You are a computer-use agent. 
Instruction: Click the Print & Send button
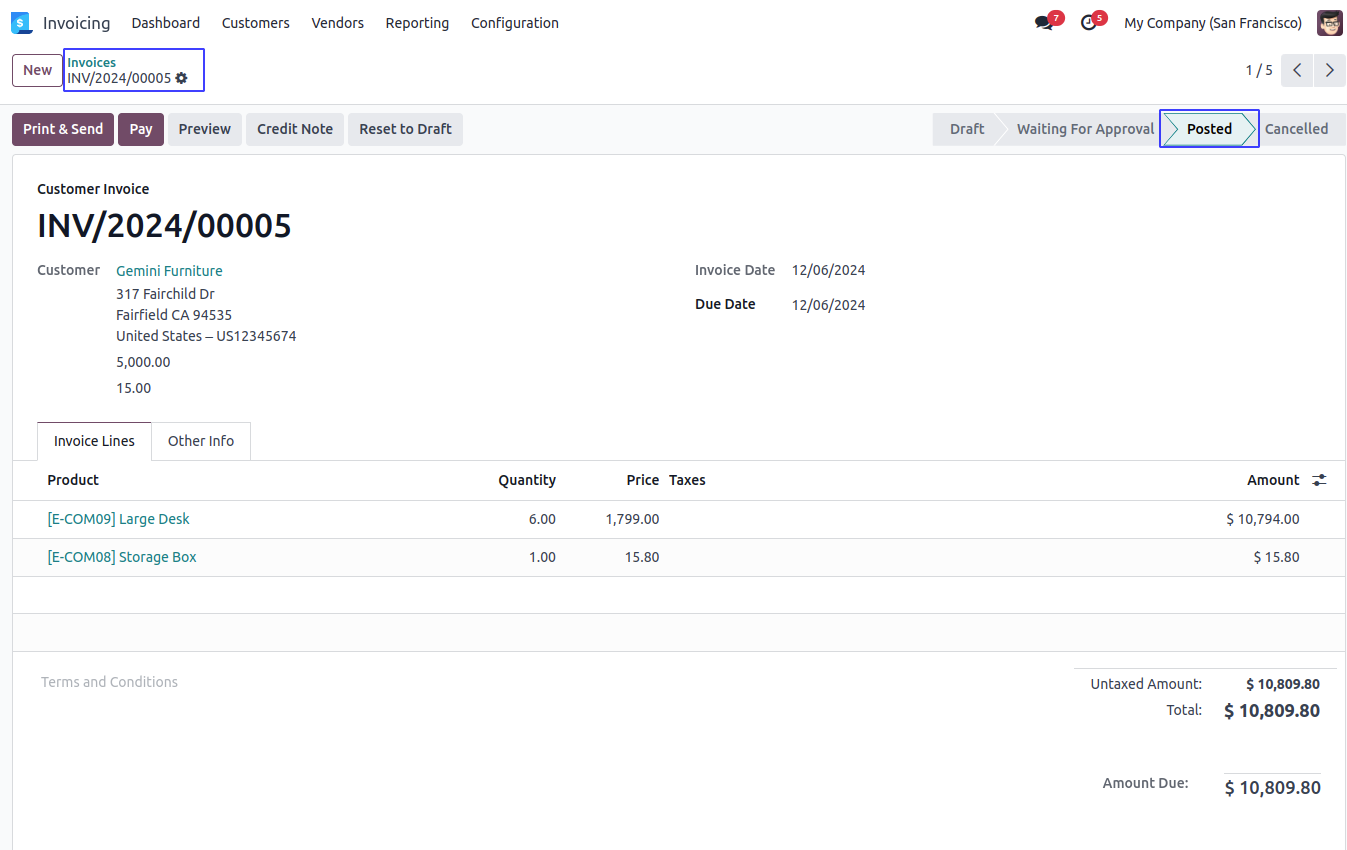(x=63, y=129)
